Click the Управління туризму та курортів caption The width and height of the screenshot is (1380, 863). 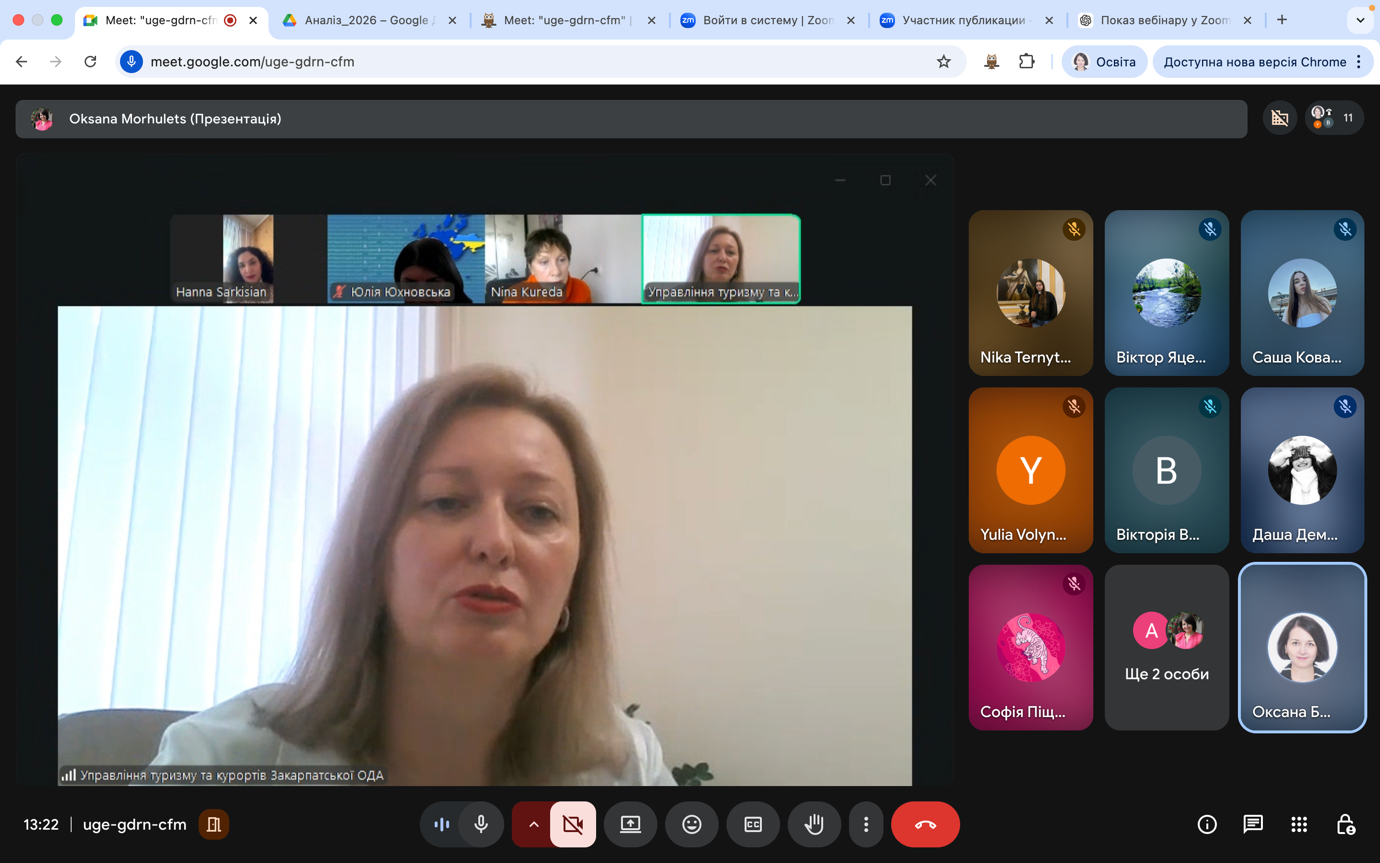[232, 775]
